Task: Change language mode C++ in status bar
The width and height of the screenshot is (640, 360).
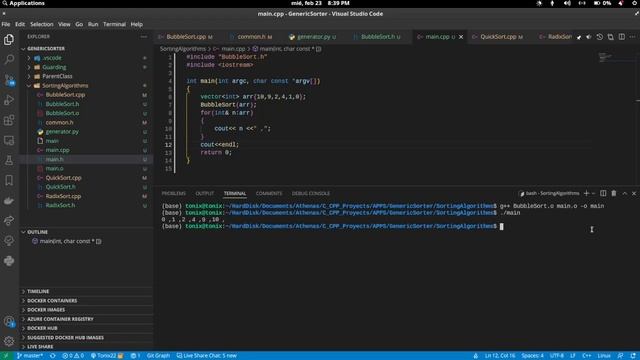Action: [x=587, y=356]
